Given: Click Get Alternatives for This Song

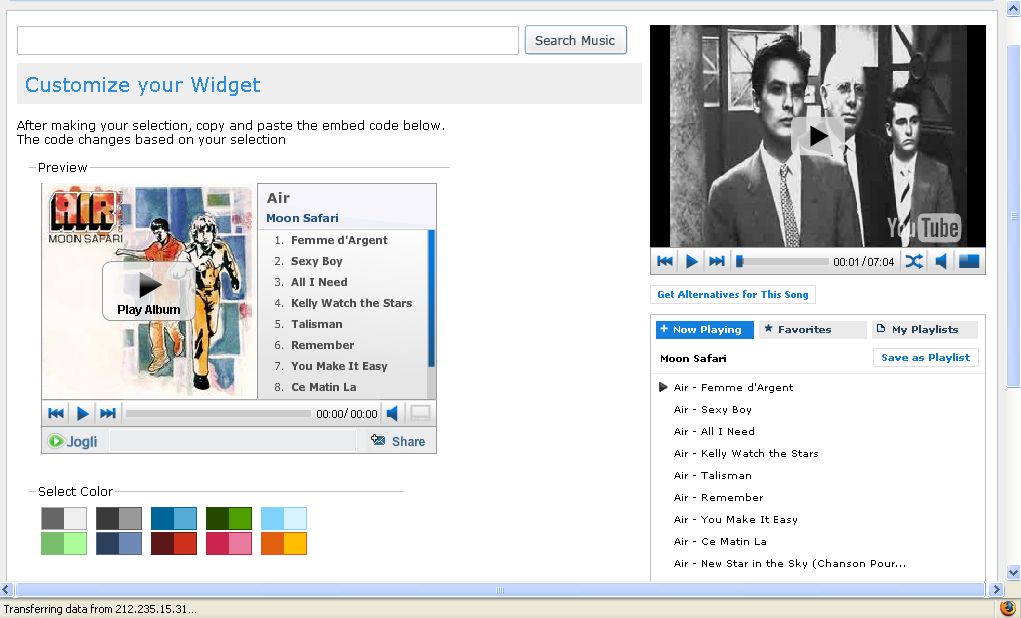Looking at the screenshot, I should (x=733, y=294).
